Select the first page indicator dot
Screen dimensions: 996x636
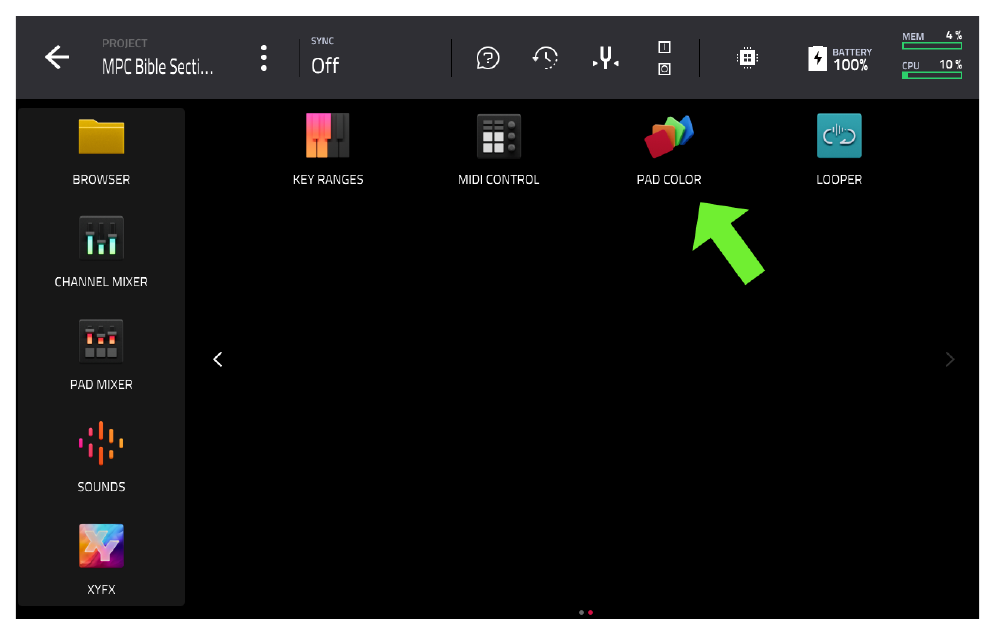coord(581,612)
